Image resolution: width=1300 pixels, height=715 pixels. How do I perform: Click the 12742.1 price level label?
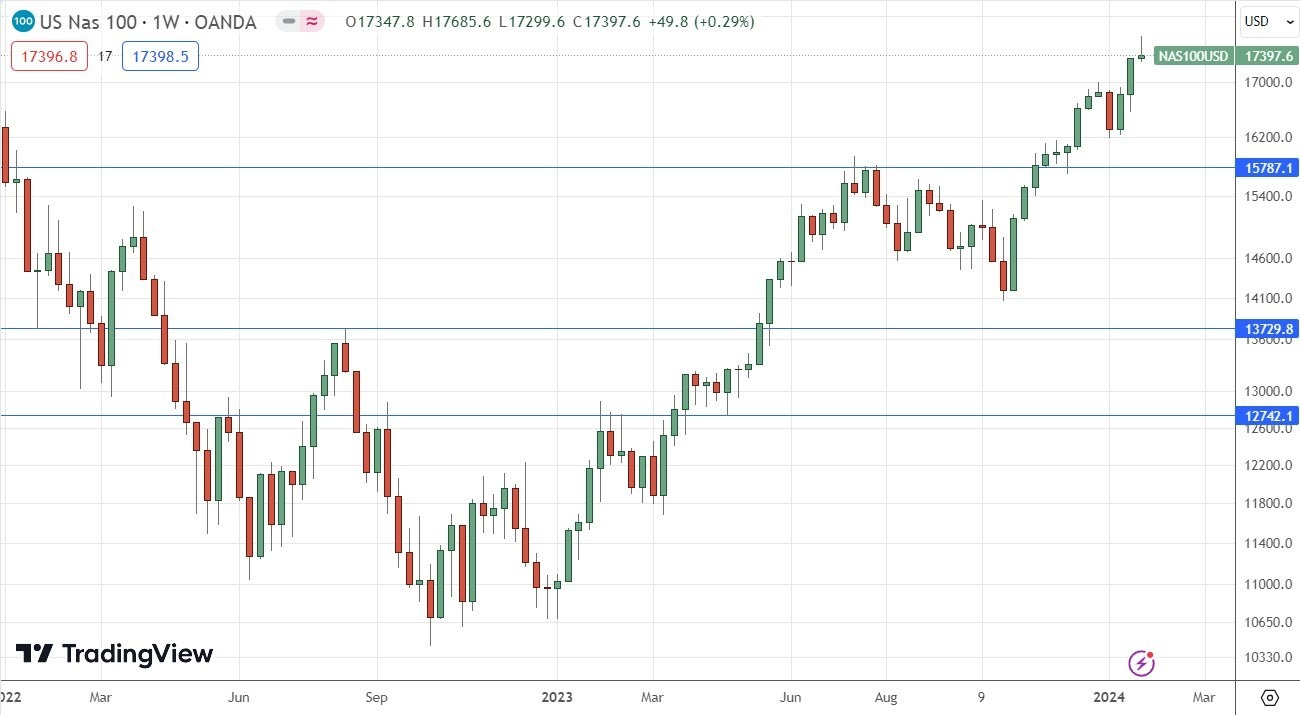tap(1267, 415)
